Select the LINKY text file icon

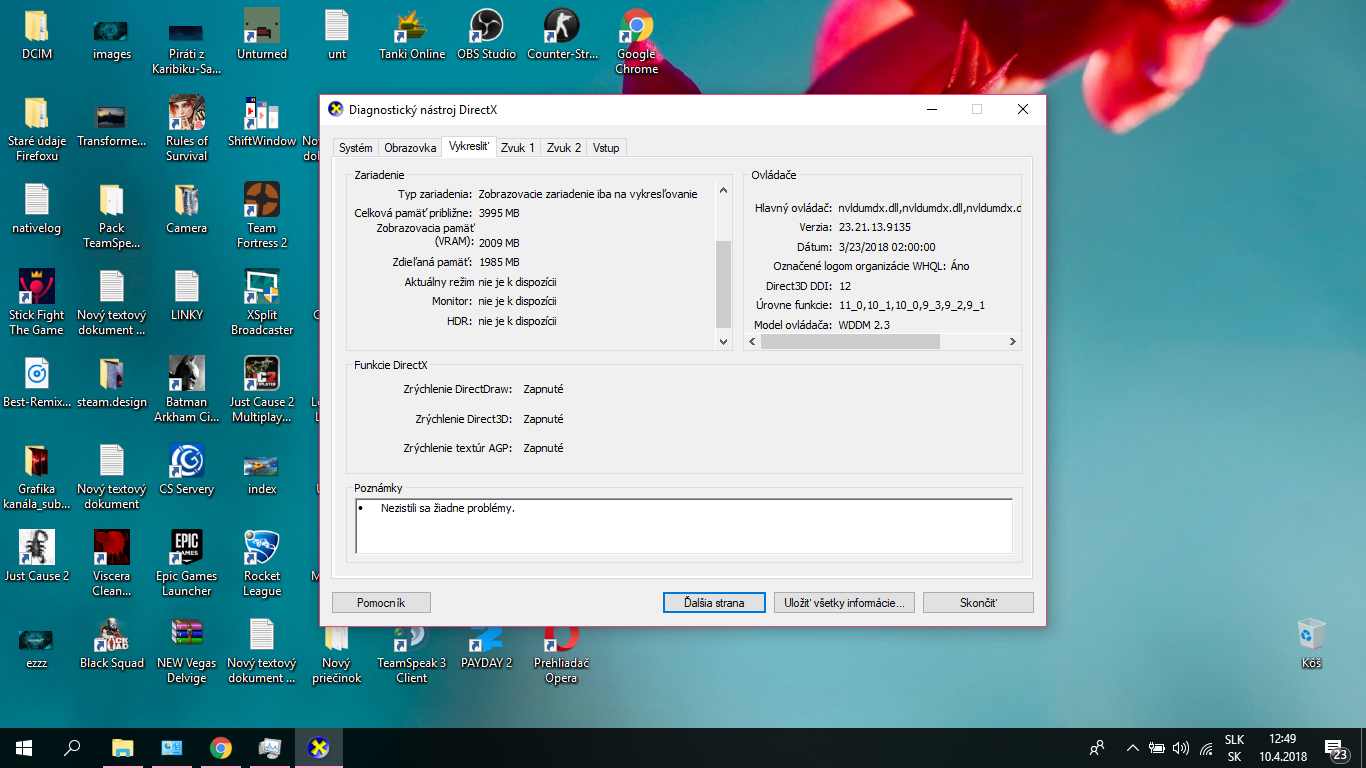pyautogui.click(x=187, y=295)
